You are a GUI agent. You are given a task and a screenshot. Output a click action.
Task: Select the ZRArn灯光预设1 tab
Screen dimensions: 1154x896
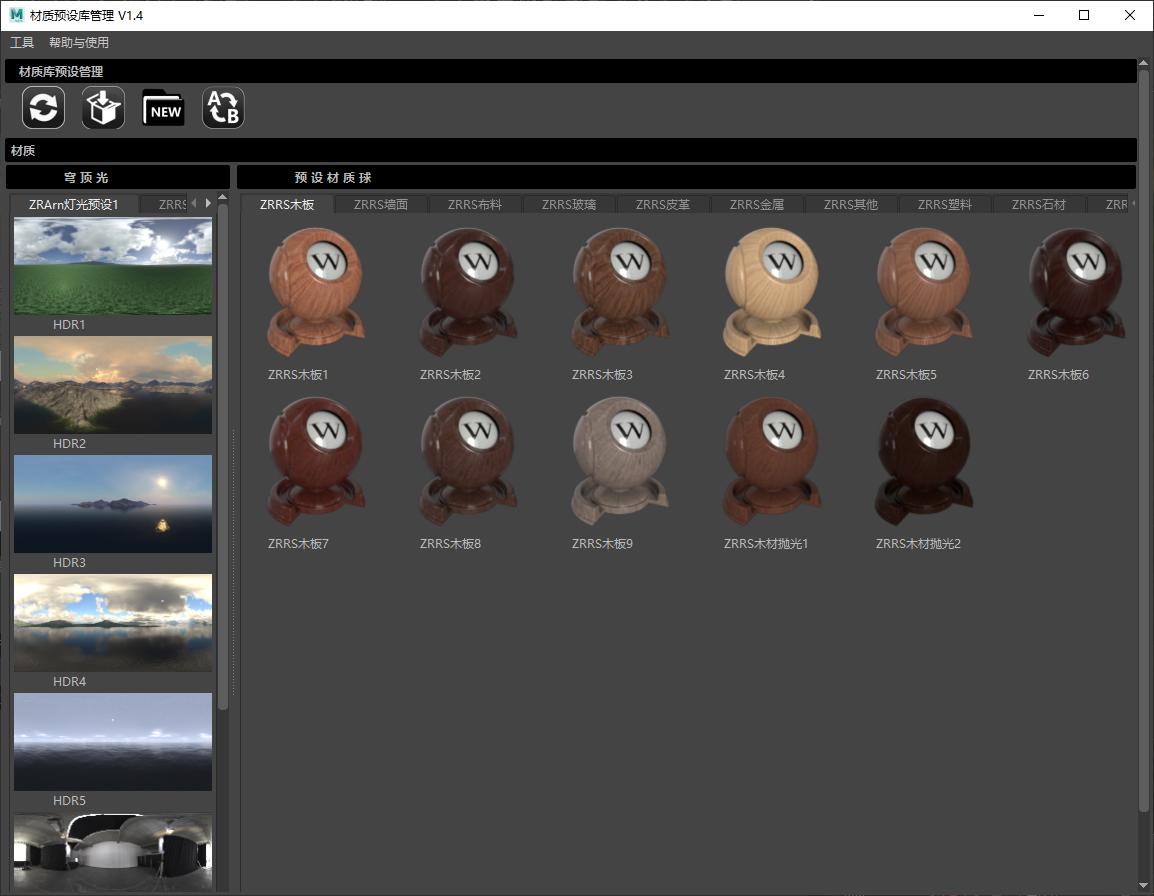[74, 205]
